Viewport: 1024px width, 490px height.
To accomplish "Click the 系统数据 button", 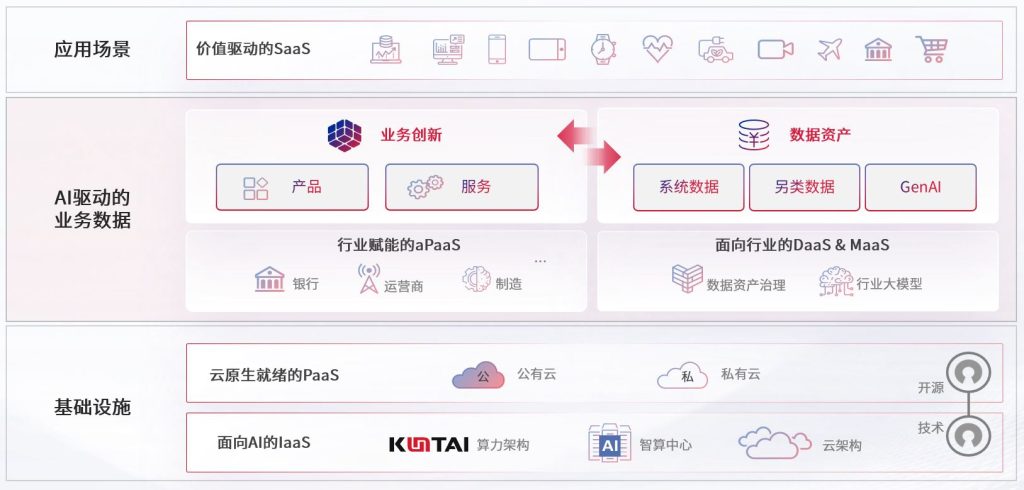I will pos(688,187).
